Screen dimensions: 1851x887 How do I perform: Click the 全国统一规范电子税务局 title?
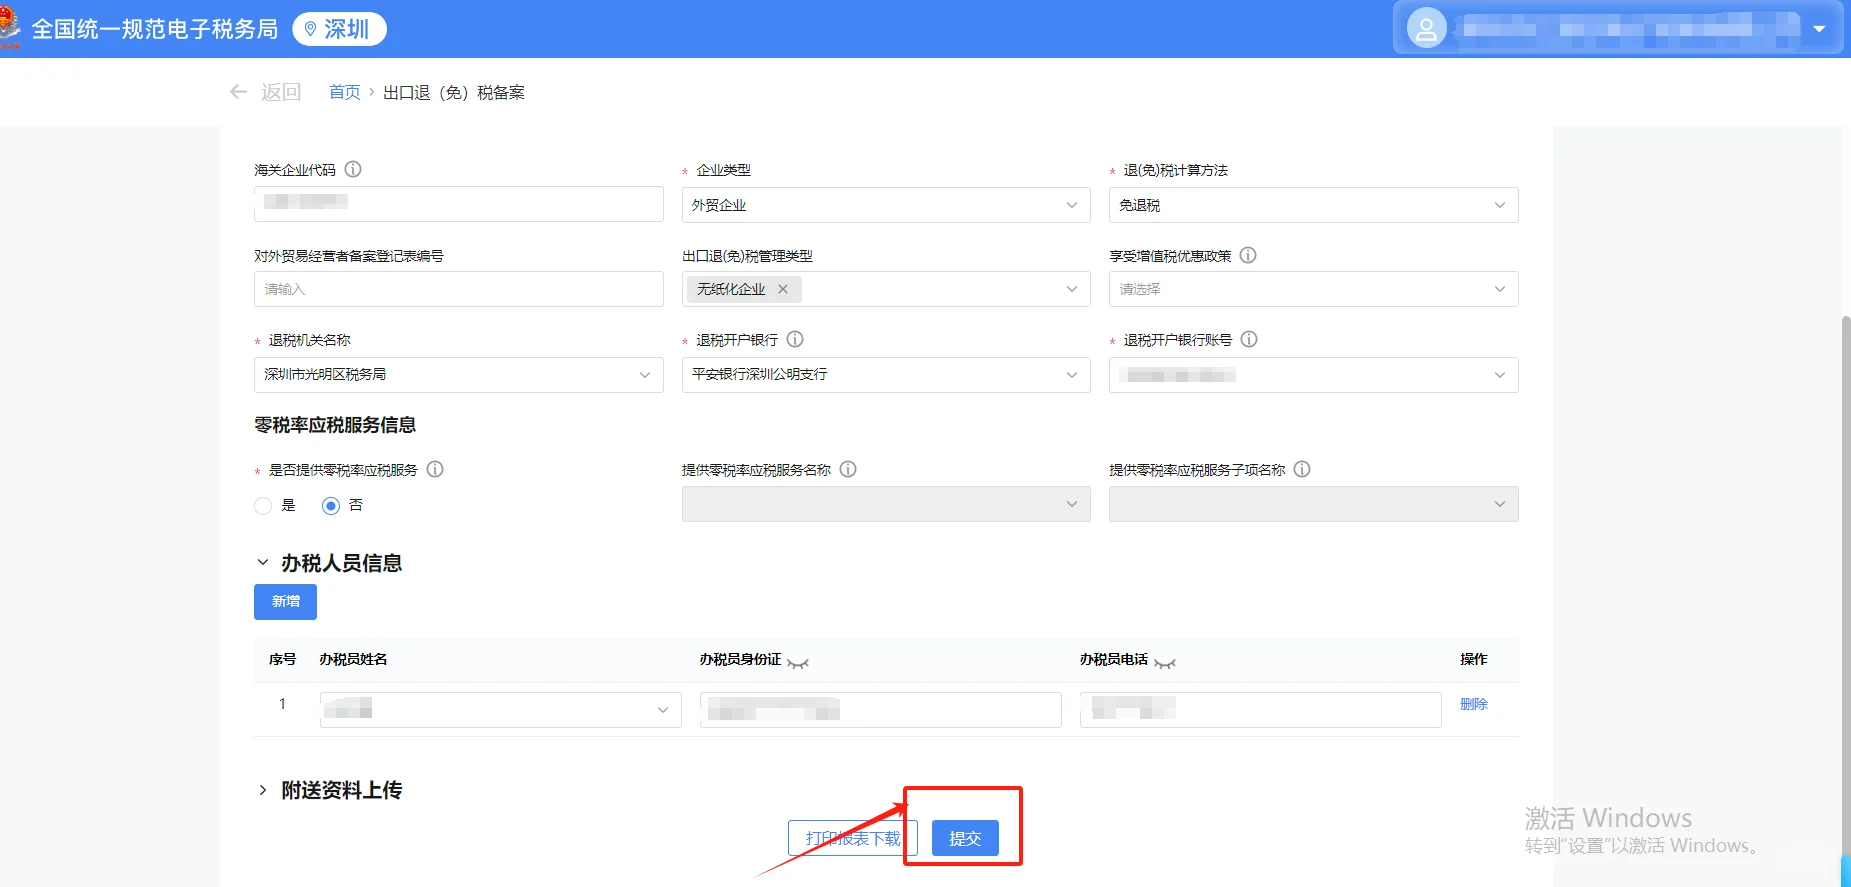(x=155, y=29)
